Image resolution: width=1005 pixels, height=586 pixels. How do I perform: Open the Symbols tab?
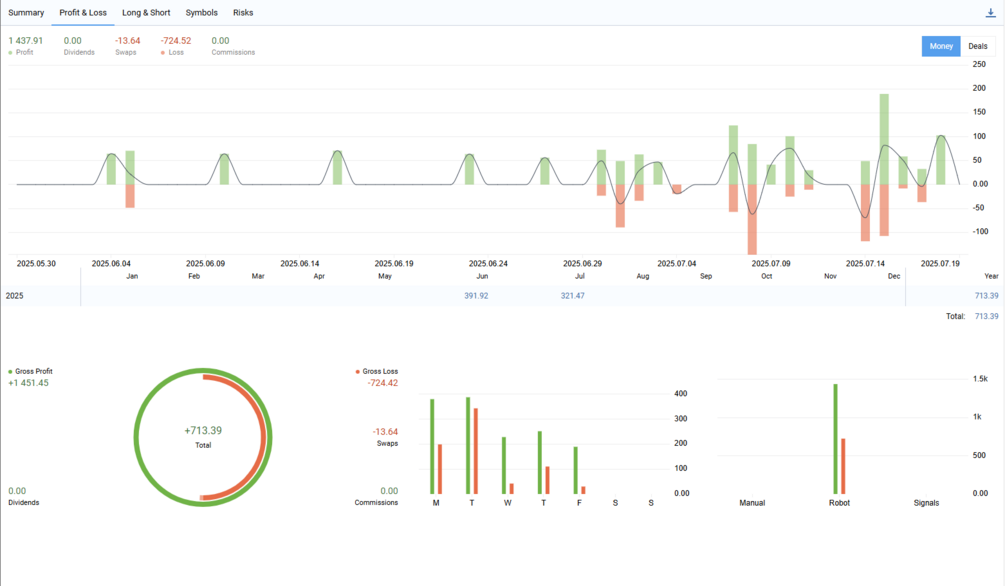coord(201,13)
